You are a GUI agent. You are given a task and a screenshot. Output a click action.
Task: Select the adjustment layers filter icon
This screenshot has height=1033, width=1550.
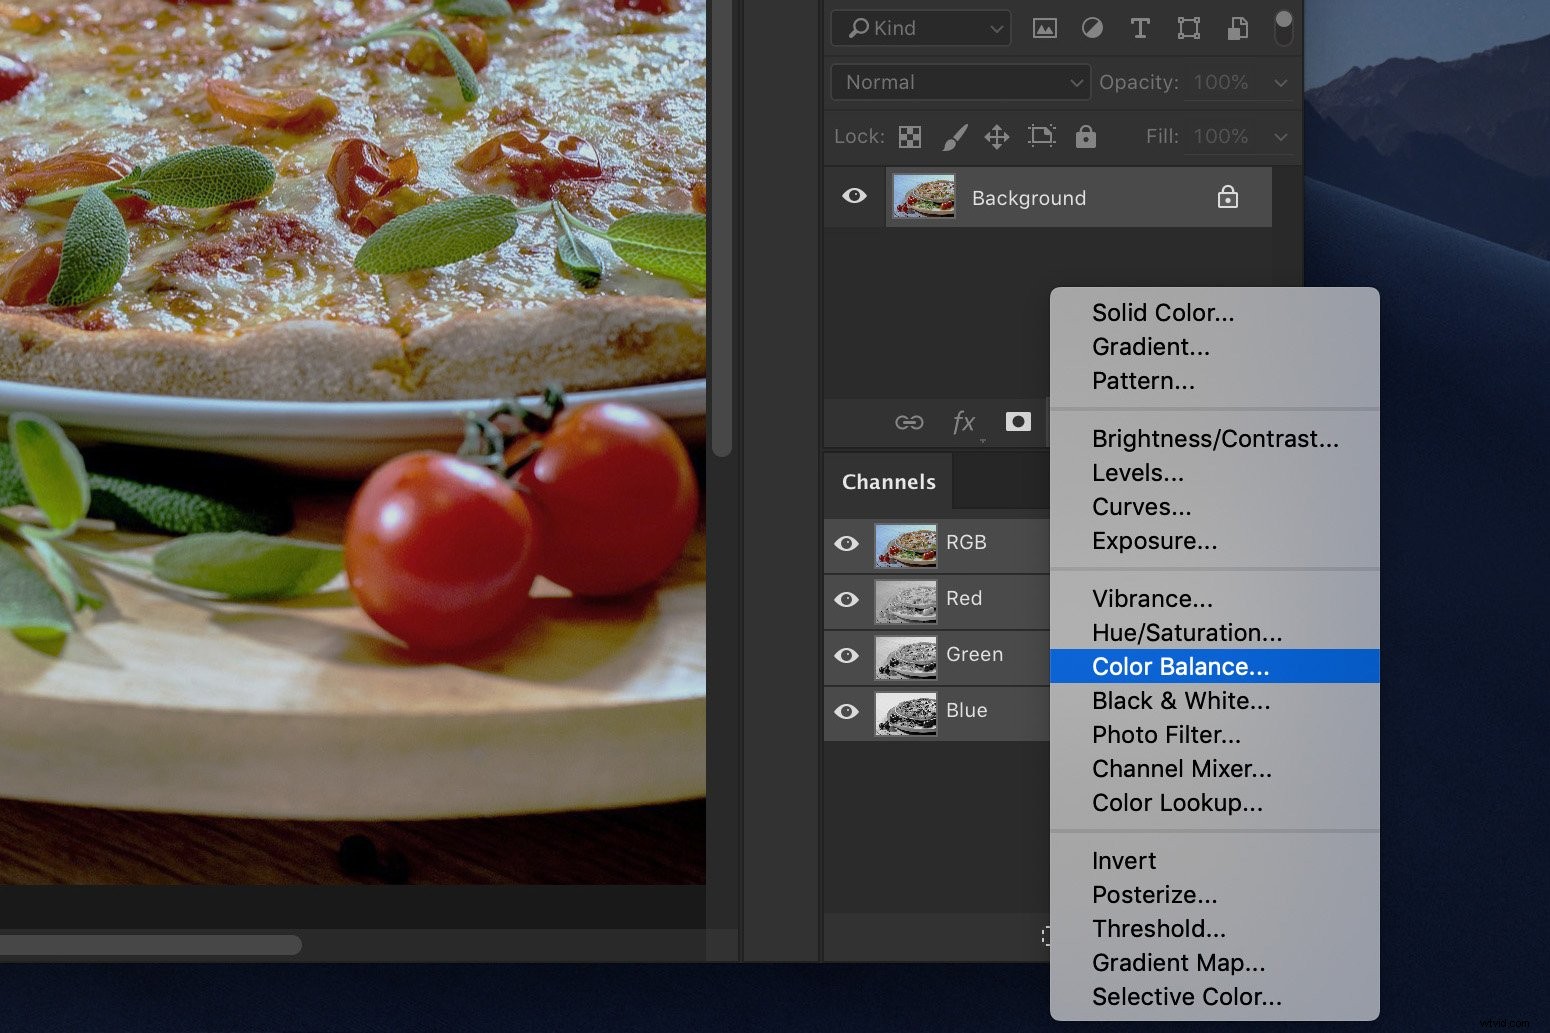(x=1092, y=28)
